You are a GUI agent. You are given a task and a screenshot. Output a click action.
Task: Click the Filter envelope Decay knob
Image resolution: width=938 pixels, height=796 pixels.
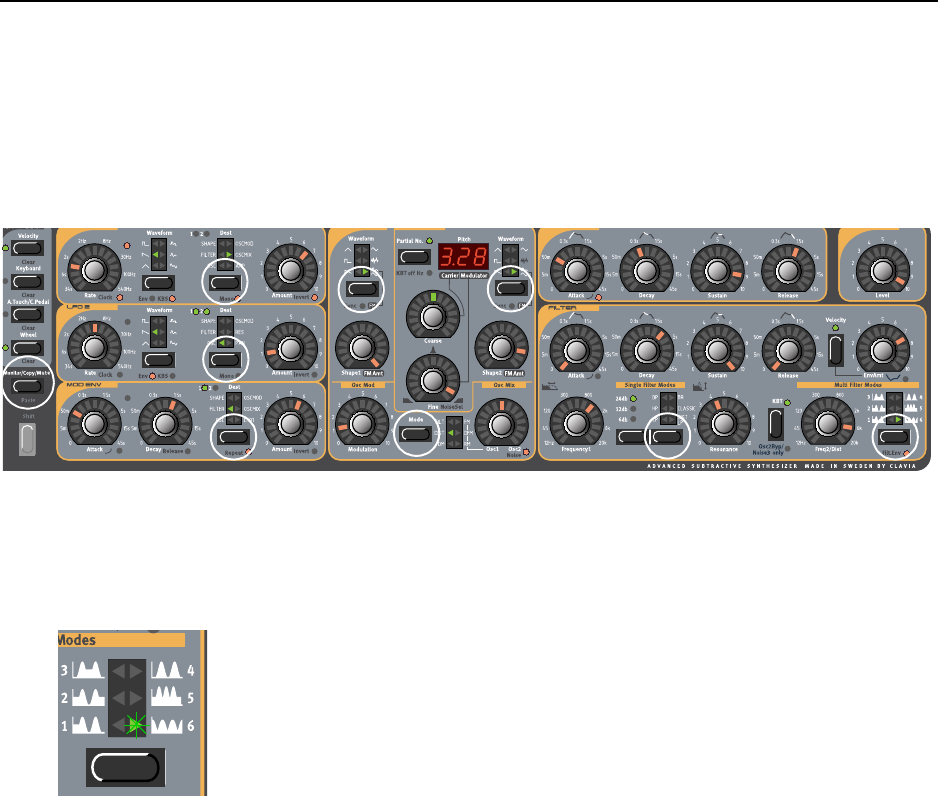click(x=646, y=350)
